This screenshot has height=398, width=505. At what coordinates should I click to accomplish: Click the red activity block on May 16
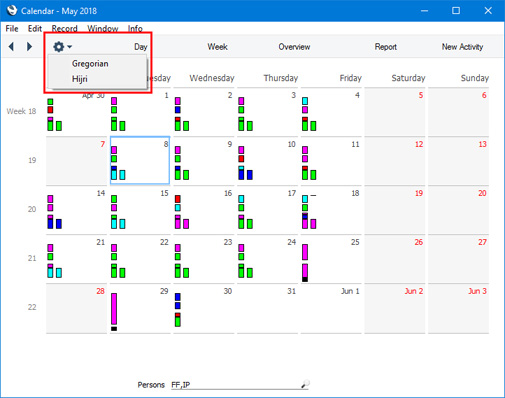[x=178, y=199]
